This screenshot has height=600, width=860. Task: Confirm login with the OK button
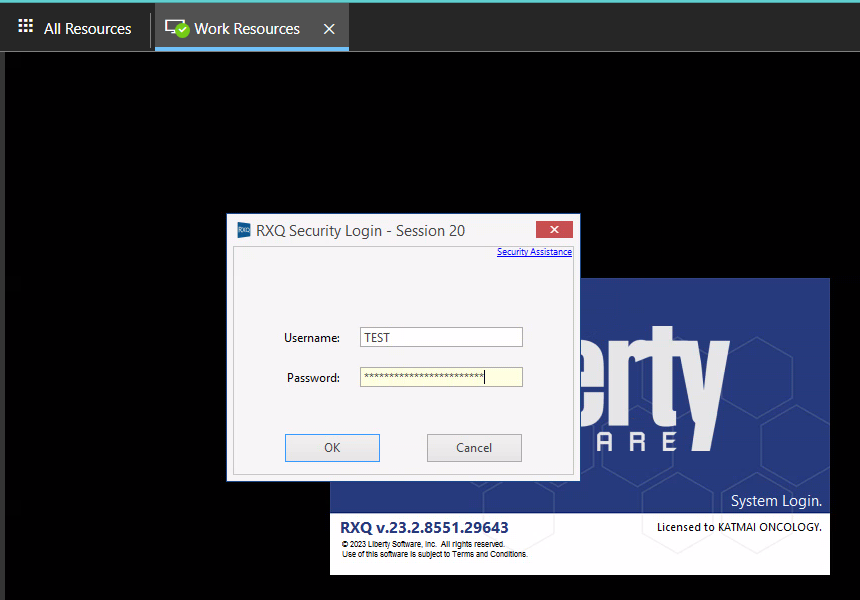pos(332,448)
